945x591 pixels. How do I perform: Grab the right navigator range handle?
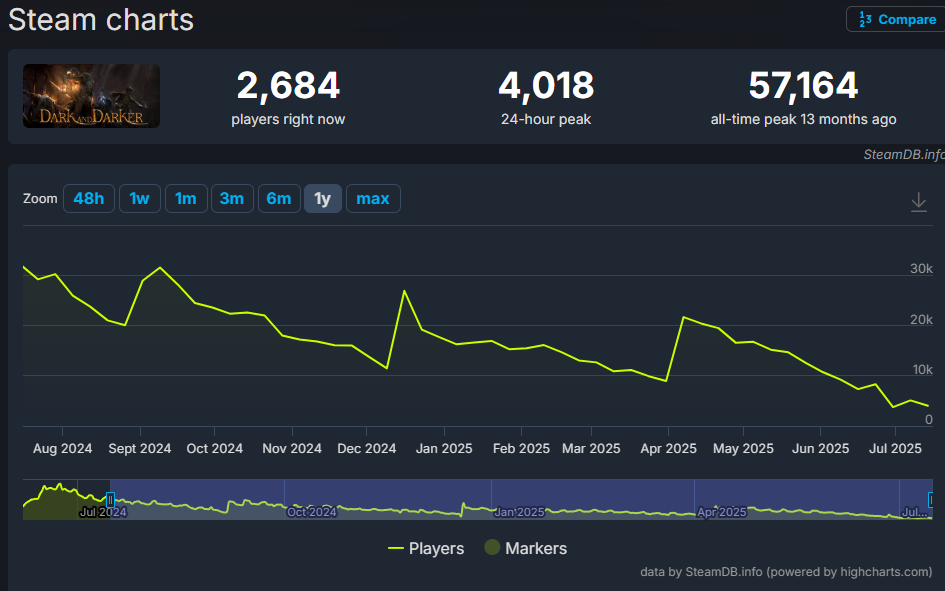coord(931,499)
